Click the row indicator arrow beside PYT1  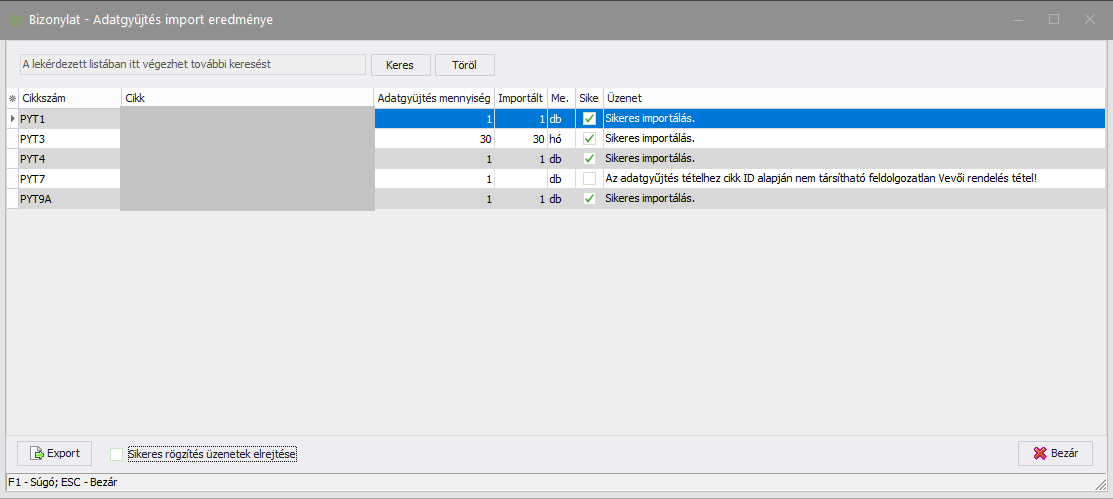coord(12,119)
